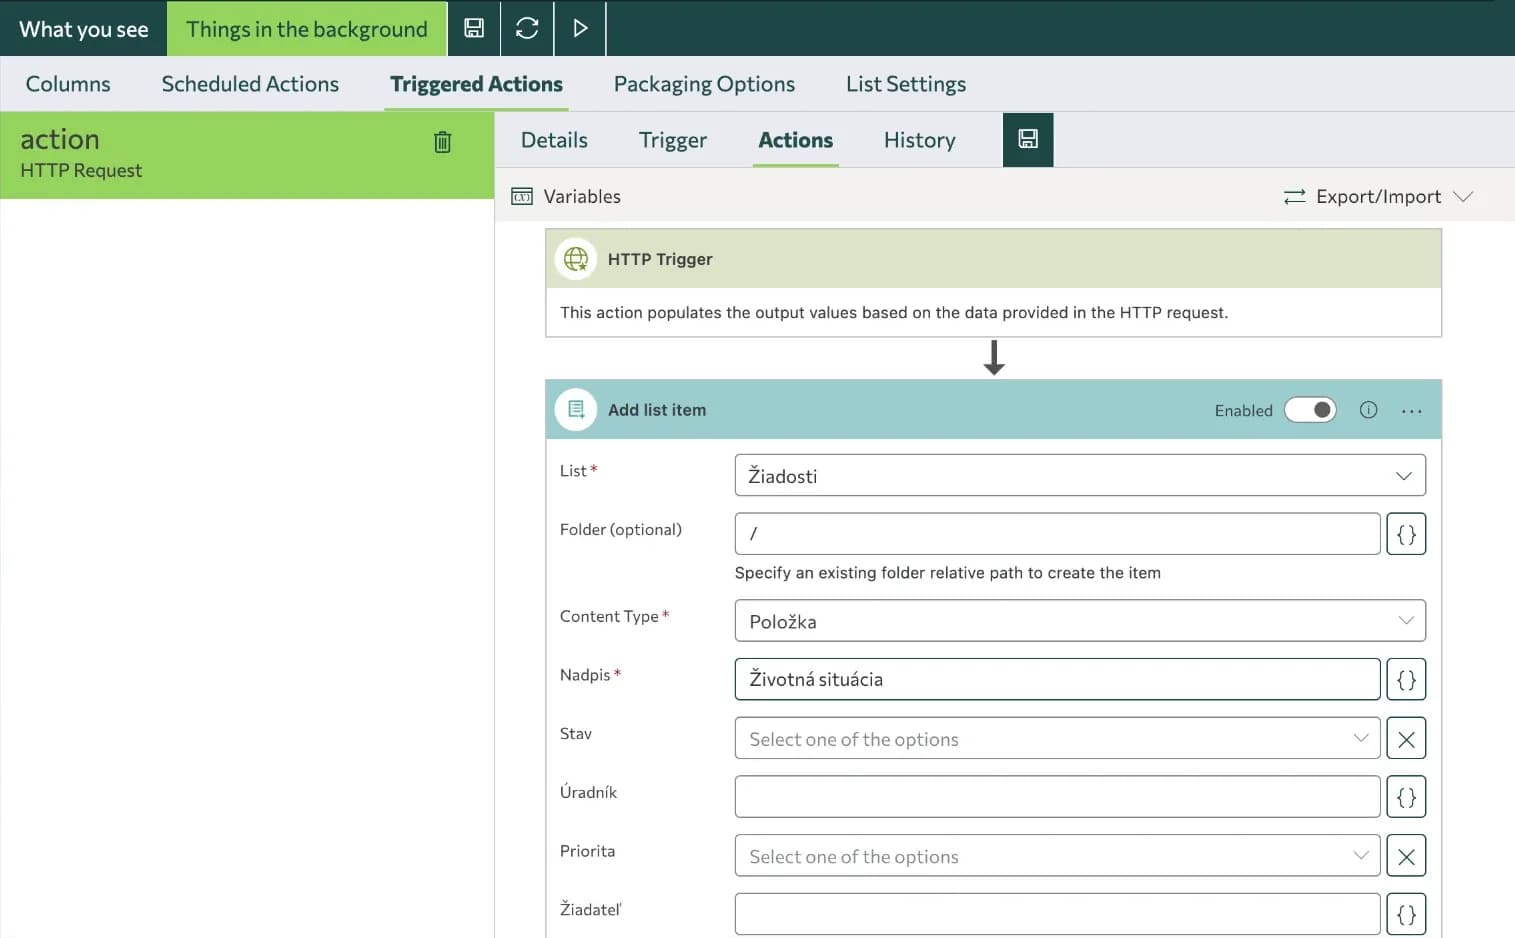Screen dimensions: 1515x938
Task: Switch to the Trigger tab
Action: point(673,140)
